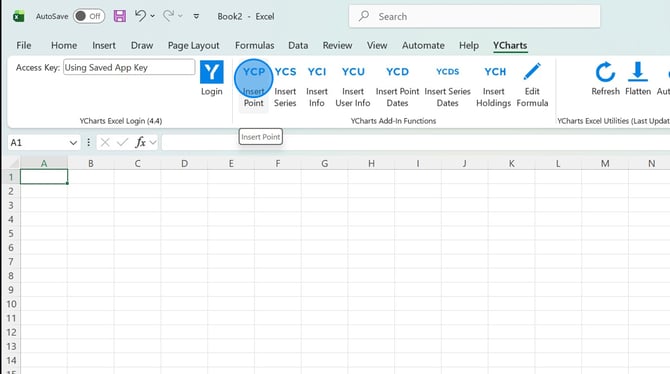Refresh YCharts data
The width and height of the screenshot is (670, 374).
click(x=605, y=79)
